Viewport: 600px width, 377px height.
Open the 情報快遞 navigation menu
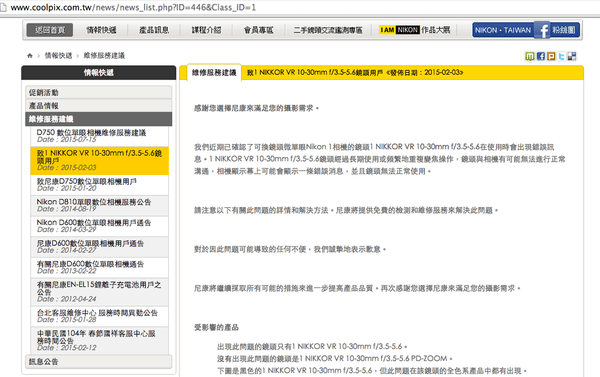point(101,30)
